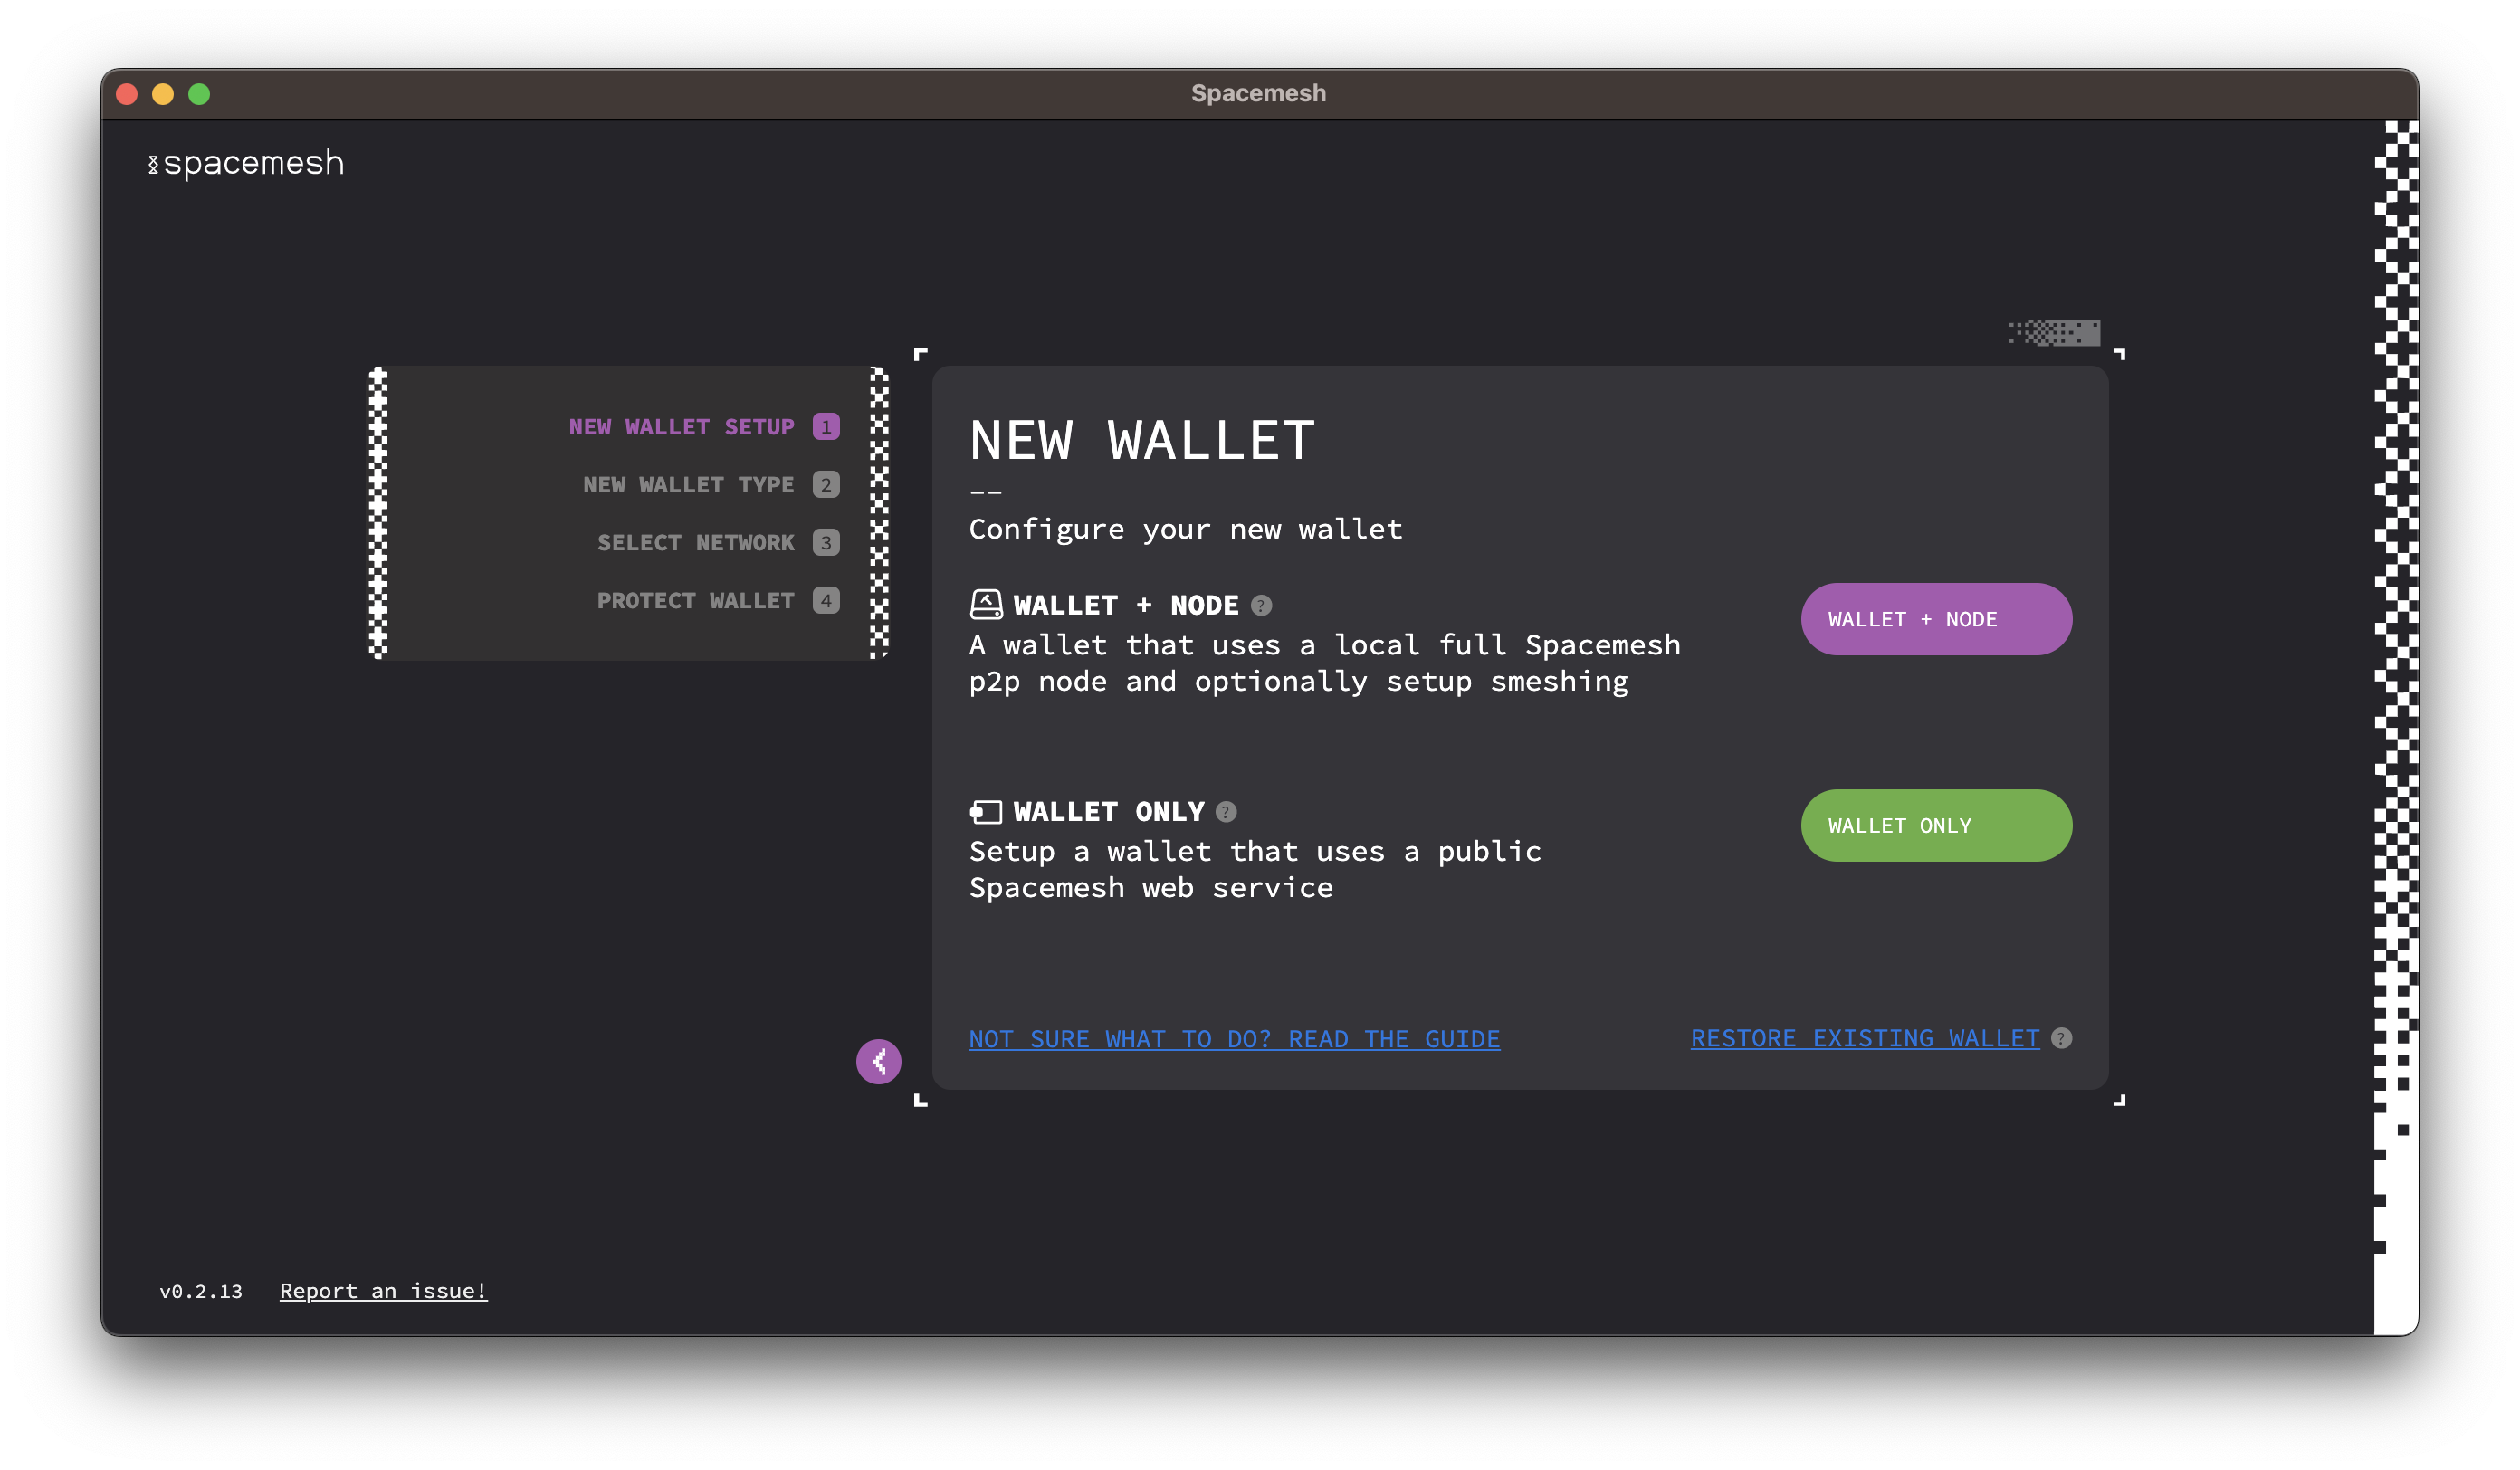Click the step 4 number badge

pos(826,601)
